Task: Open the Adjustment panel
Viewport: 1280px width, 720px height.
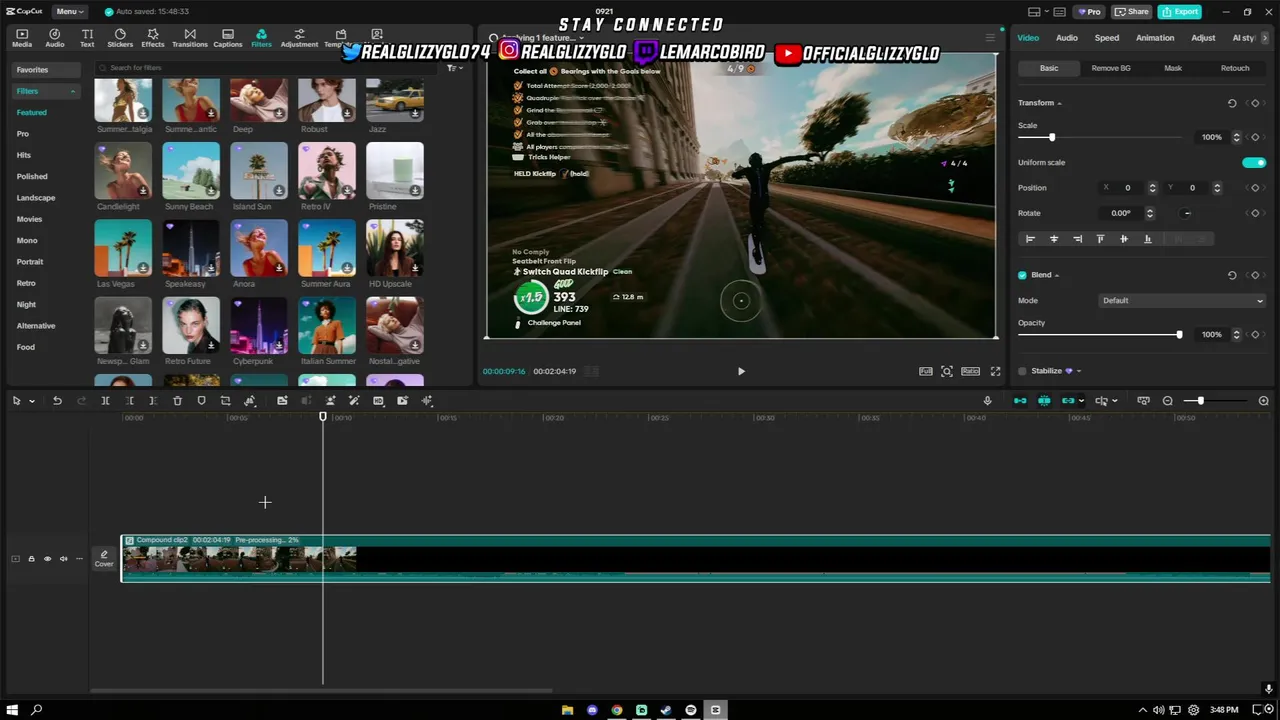Action: coord(299,38)
